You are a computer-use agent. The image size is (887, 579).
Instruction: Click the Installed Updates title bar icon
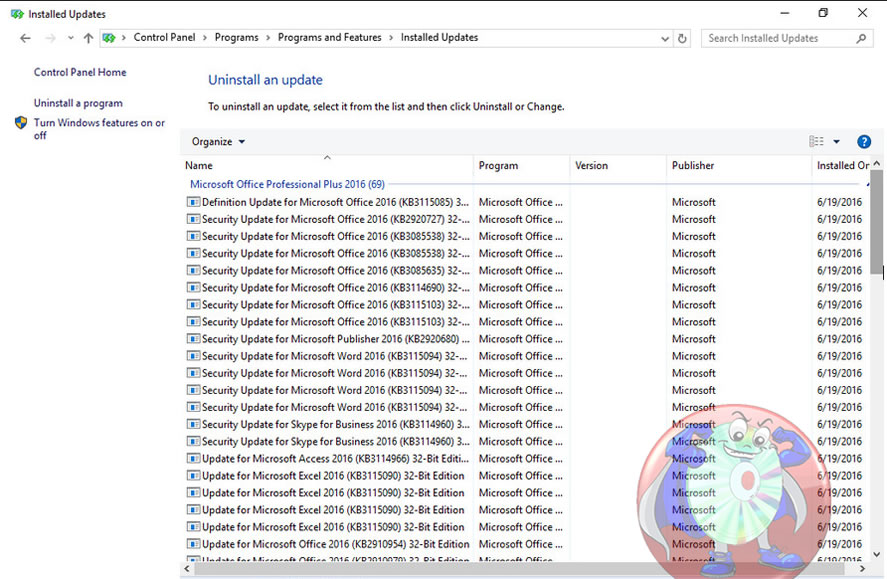18,14
